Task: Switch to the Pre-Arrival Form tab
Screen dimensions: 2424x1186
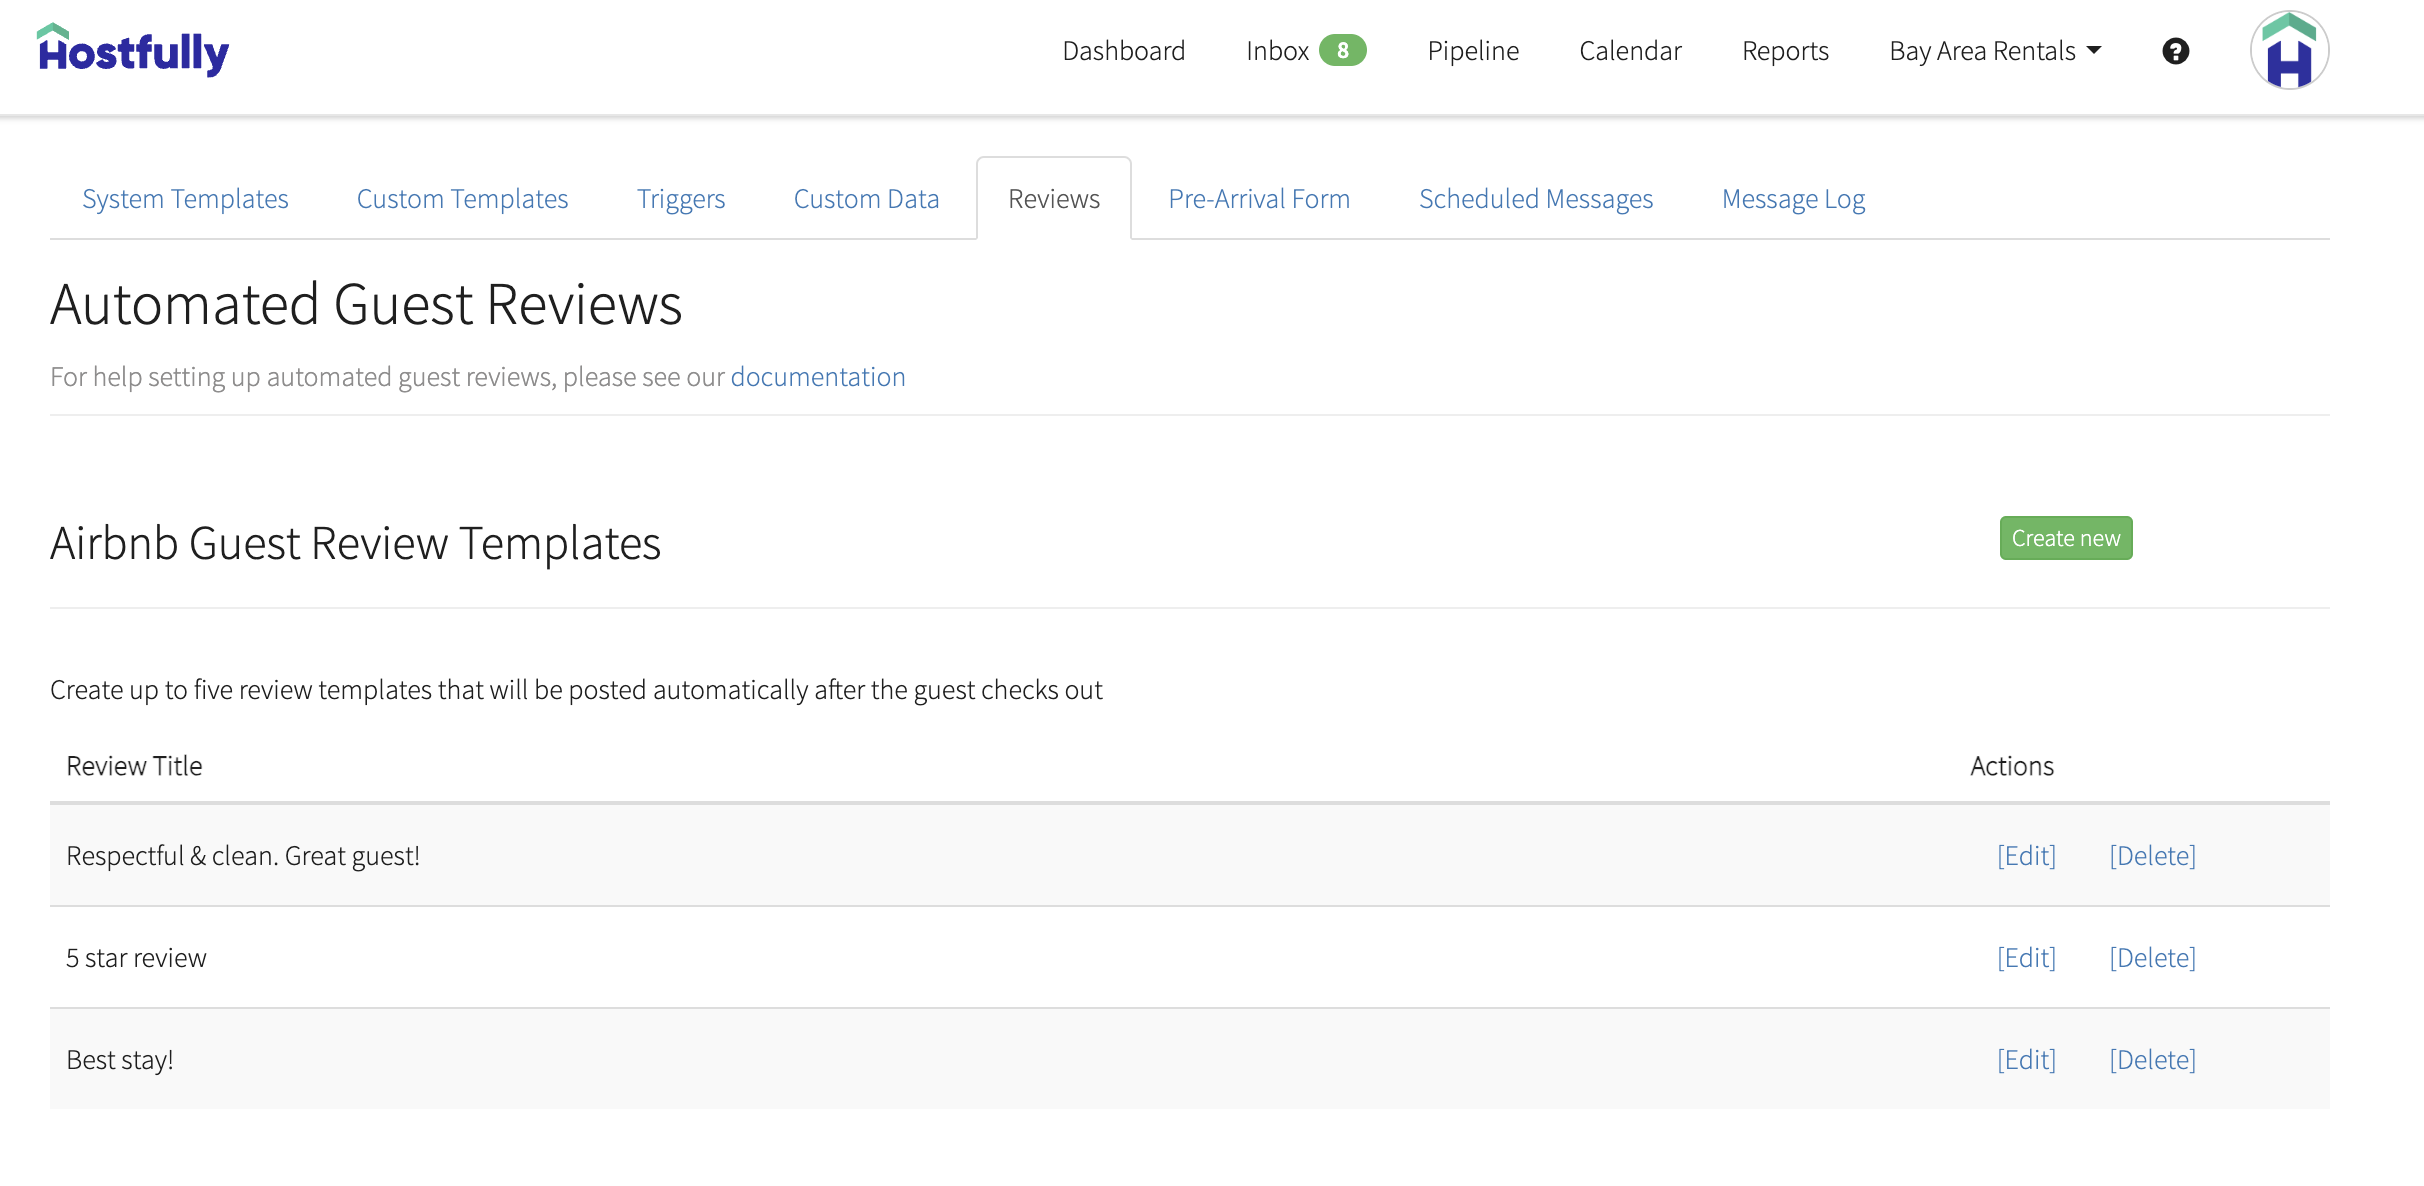Action: (x=1259, y=198)
